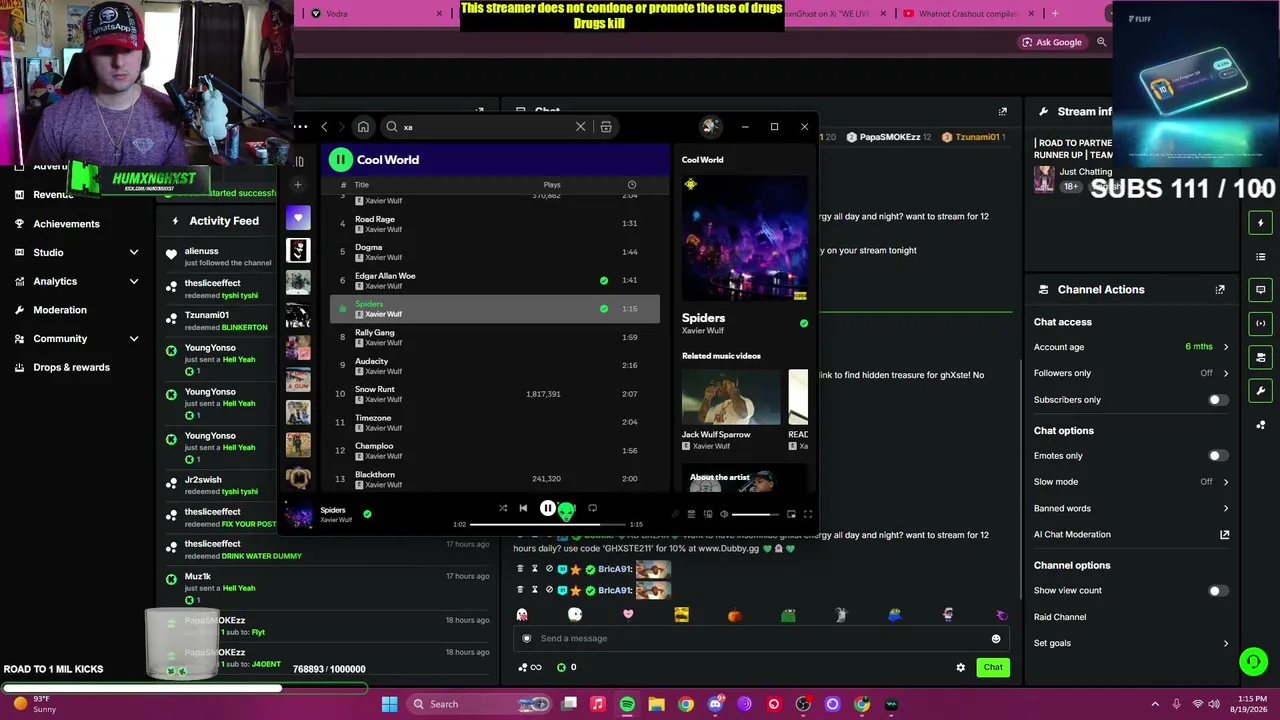Open Spotify from the Windows taskbar
Image resolution: width=1280 pixels, height=720 pixels.
(x=627, y=704)
